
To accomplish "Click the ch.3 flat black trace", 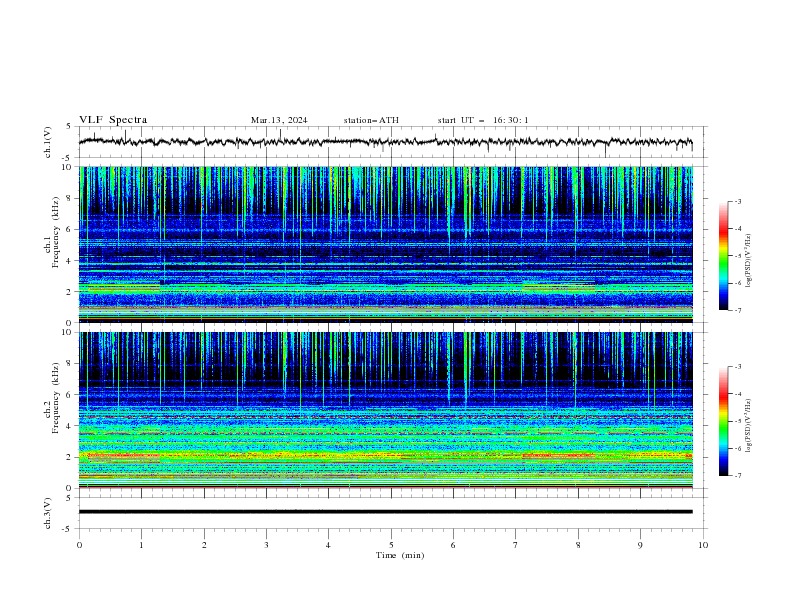I will pyautogui.click(x=386, y=512).
